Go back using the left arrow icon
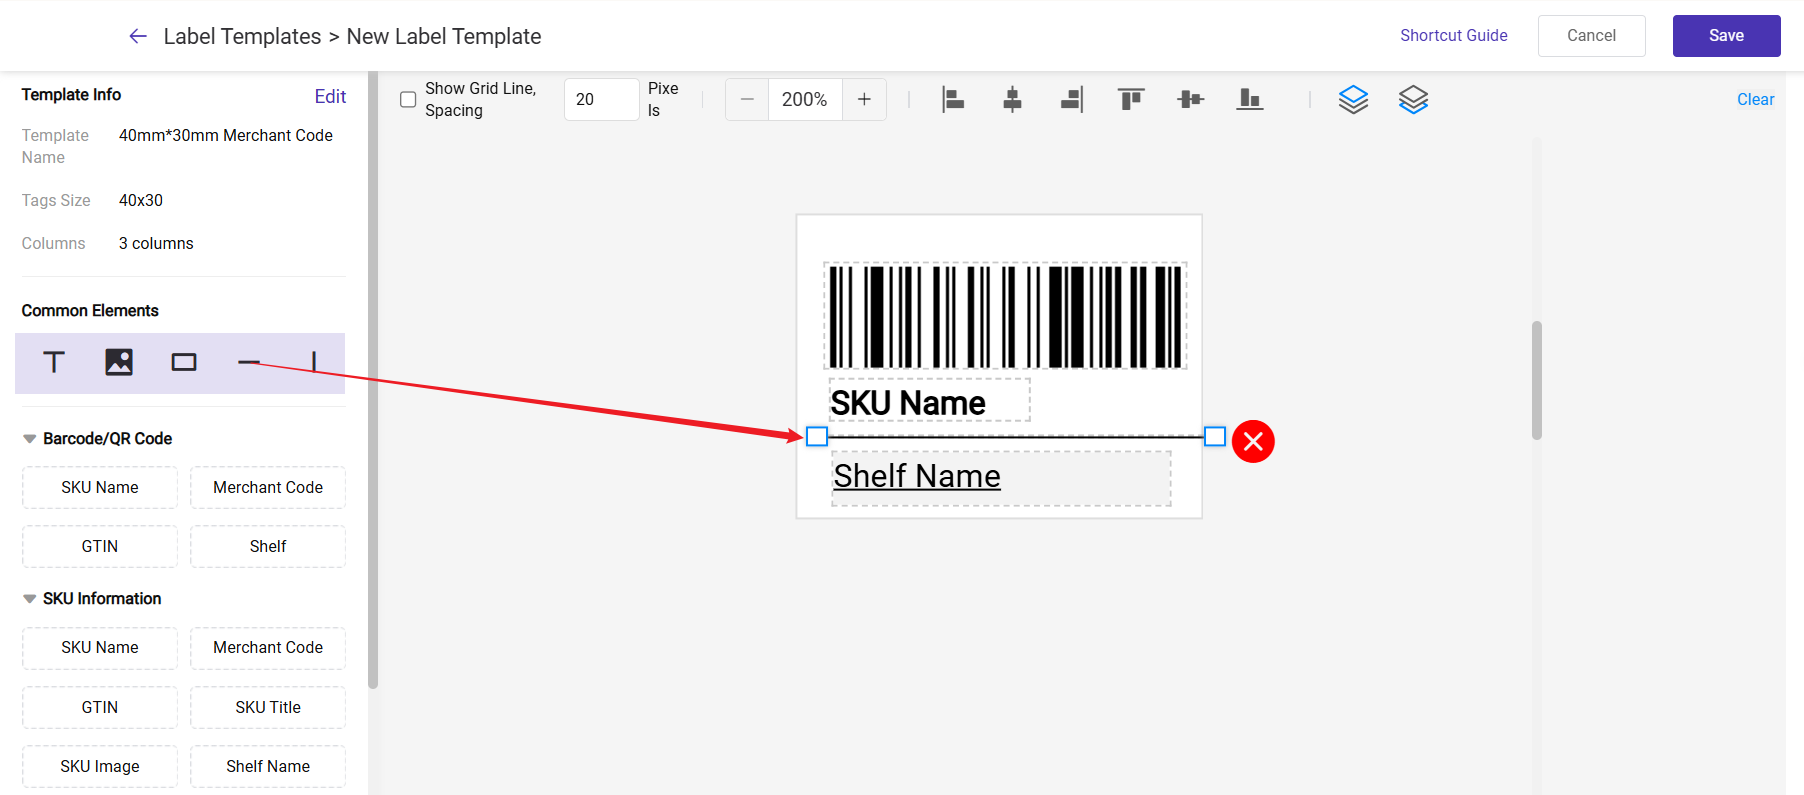The width and height of the screenshot is (1804, 795). click(138, 36)
